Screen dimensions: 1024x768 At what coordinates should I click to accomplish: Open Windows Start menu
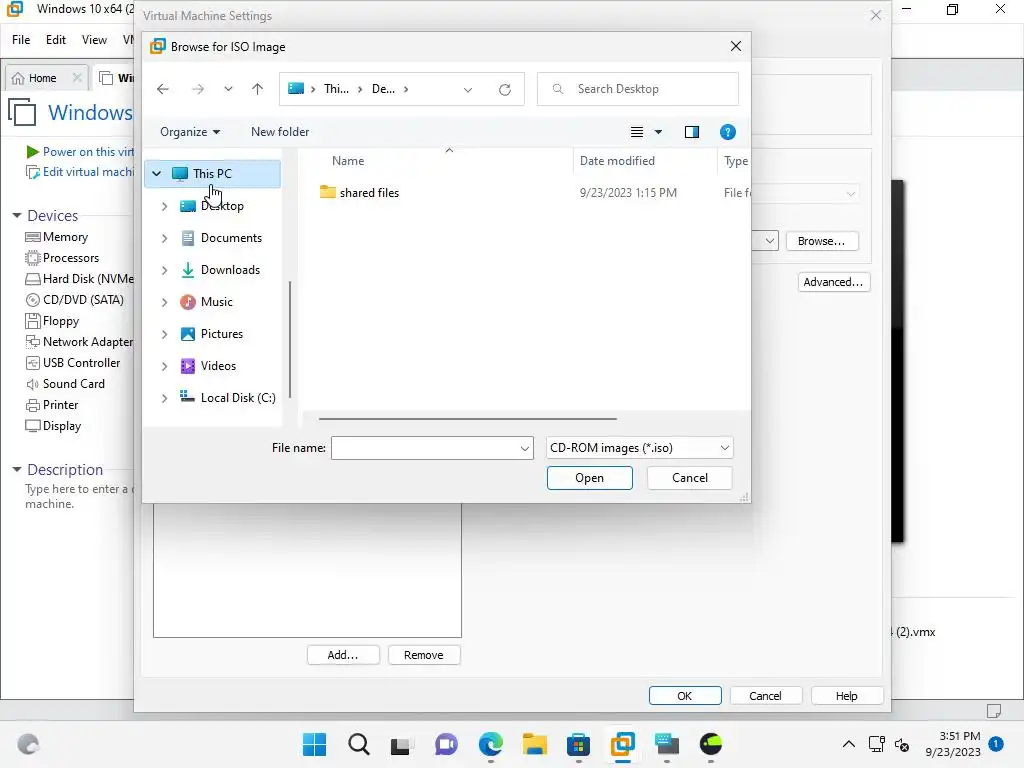click(314, 744)
